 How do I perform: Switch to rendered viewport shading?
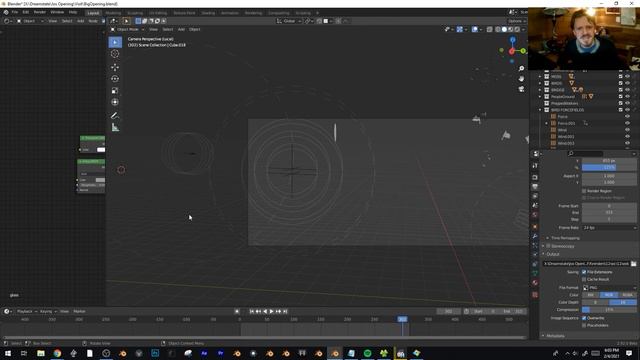517,29
